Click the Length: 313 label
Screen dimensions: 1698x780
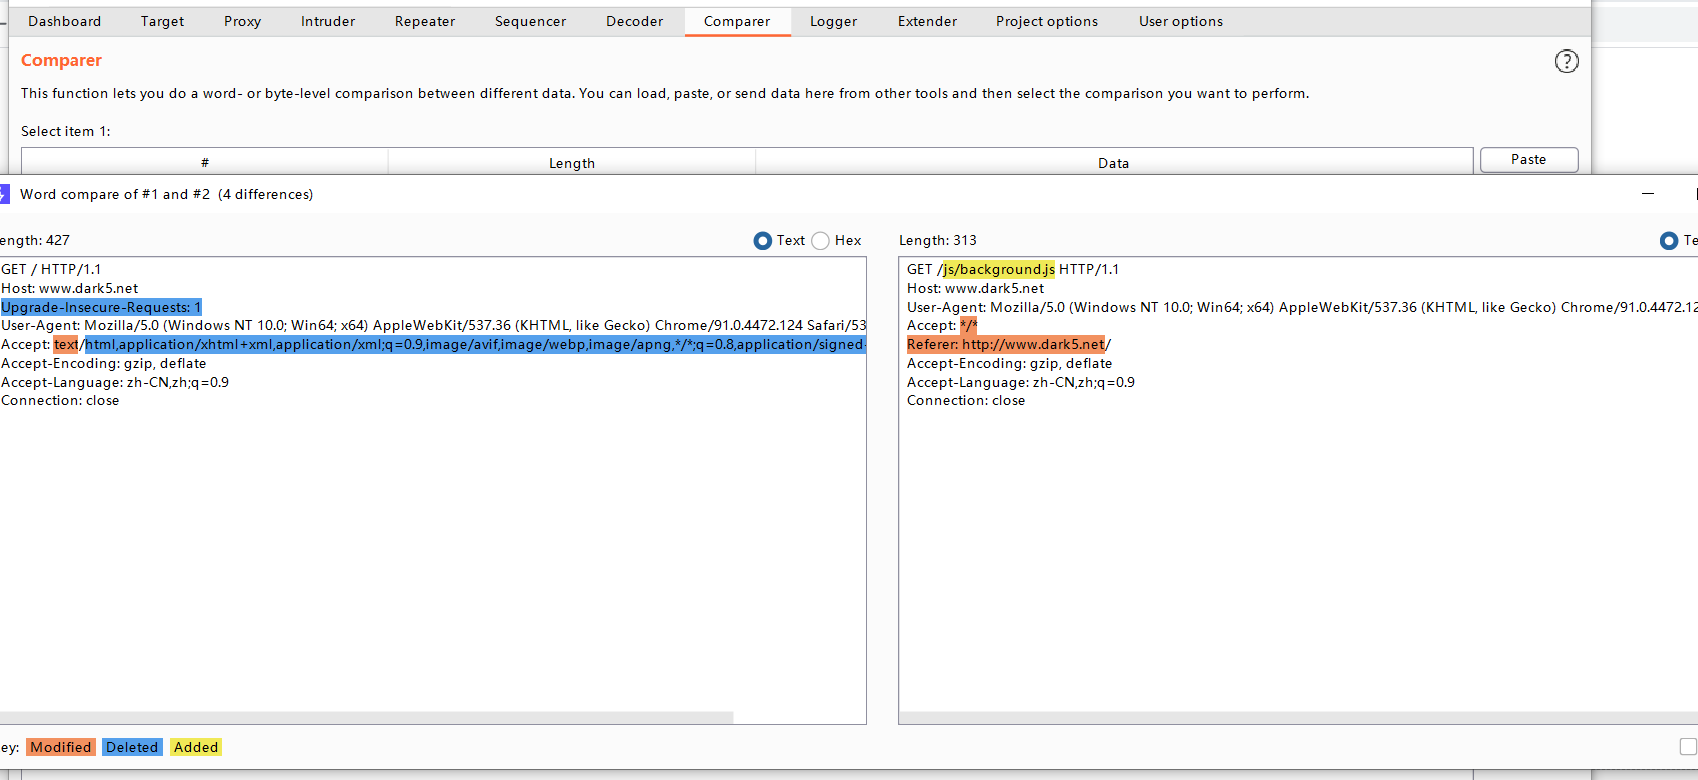point(938,240)
